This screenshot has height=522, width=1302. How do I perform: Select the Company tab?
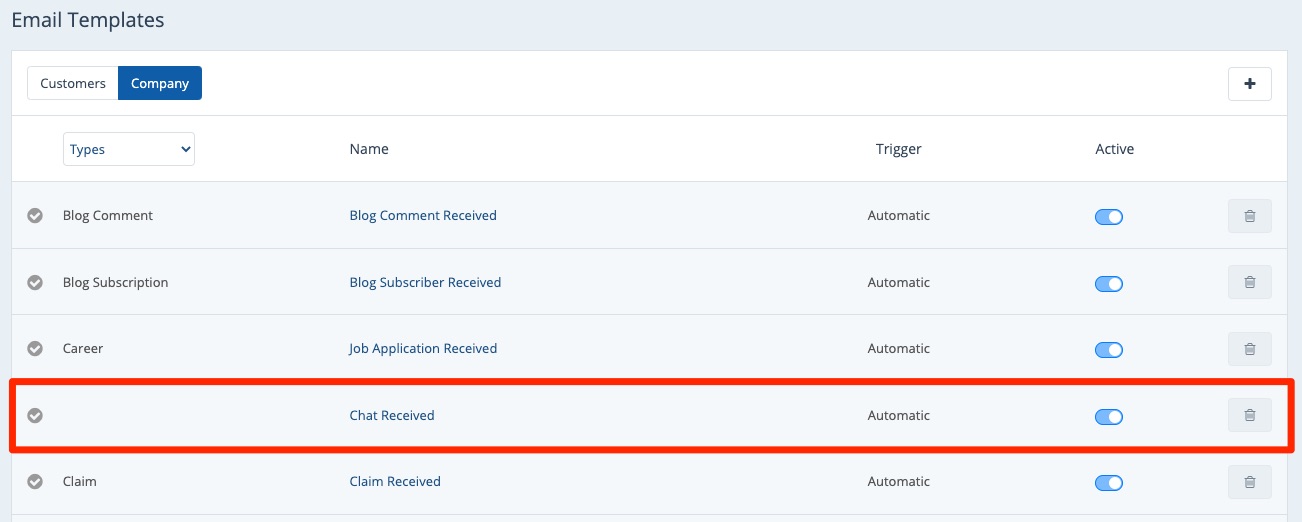(x=160, y=84)
